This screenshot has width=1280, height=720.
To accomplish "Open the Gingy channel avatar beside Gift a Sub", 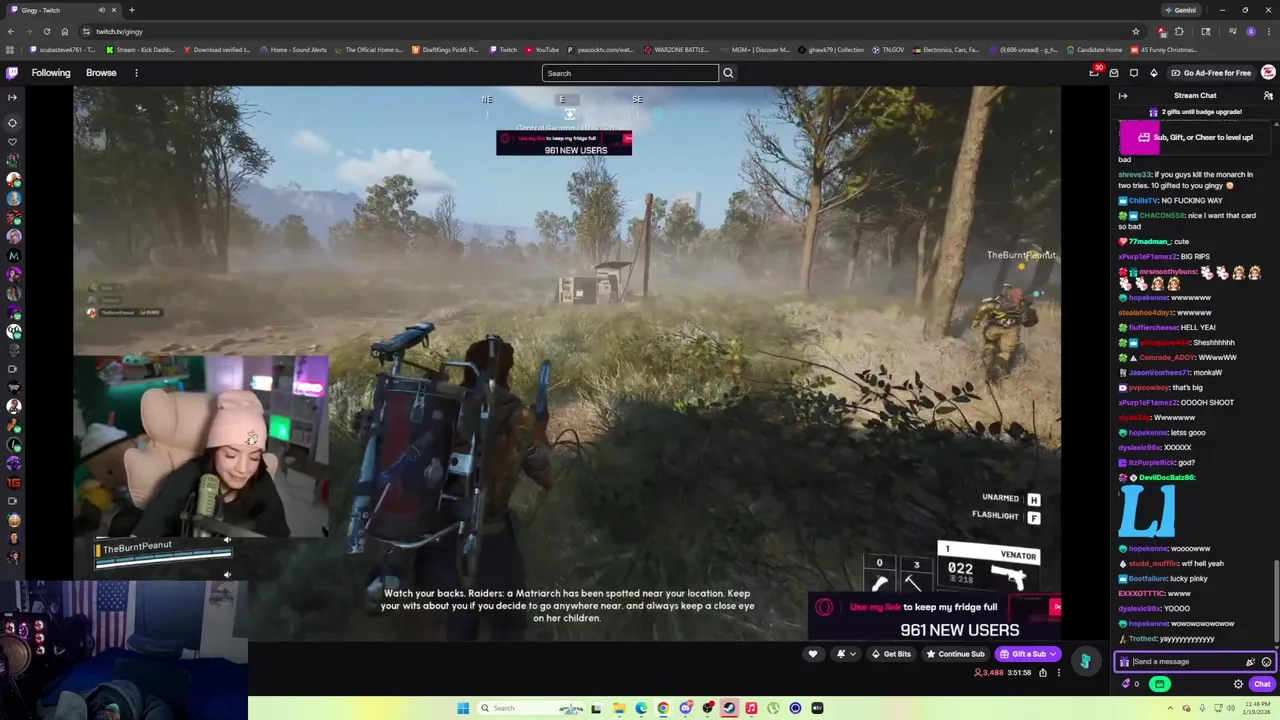I will tap(1085, 660).
